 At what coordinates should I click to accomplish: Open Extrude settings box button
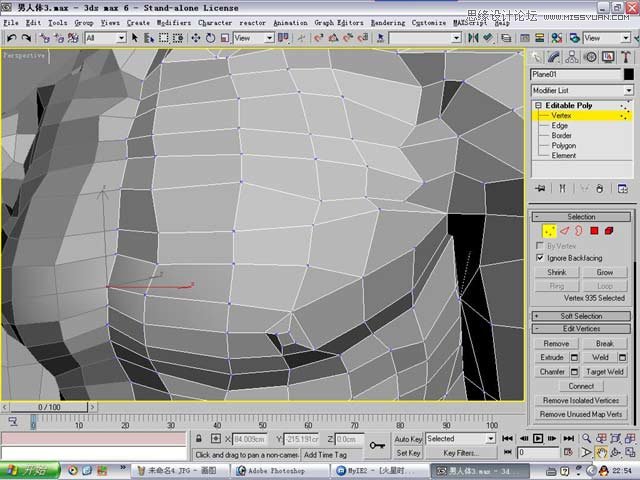point(574,358)
